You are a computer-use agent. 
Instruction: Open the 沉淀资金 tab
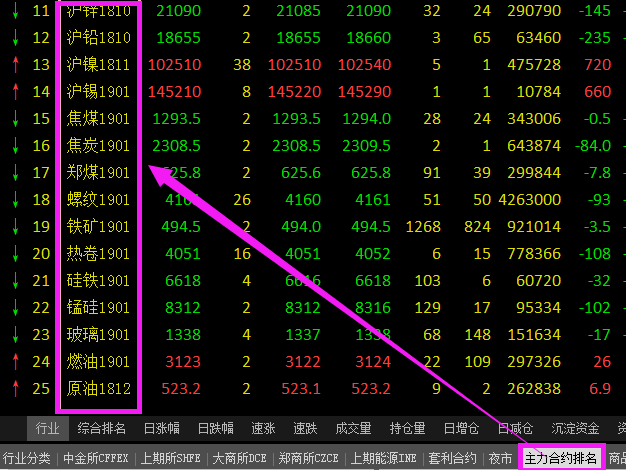coord(575,428)
